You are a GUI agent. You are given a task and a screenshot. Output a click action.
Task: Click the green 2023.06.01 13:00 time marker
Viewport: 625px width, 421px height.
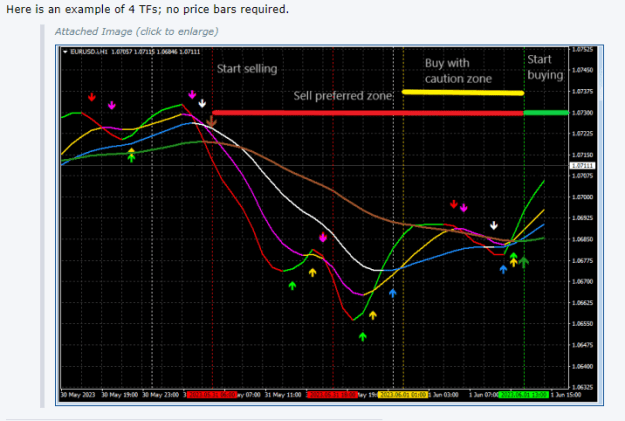(523, 395)
